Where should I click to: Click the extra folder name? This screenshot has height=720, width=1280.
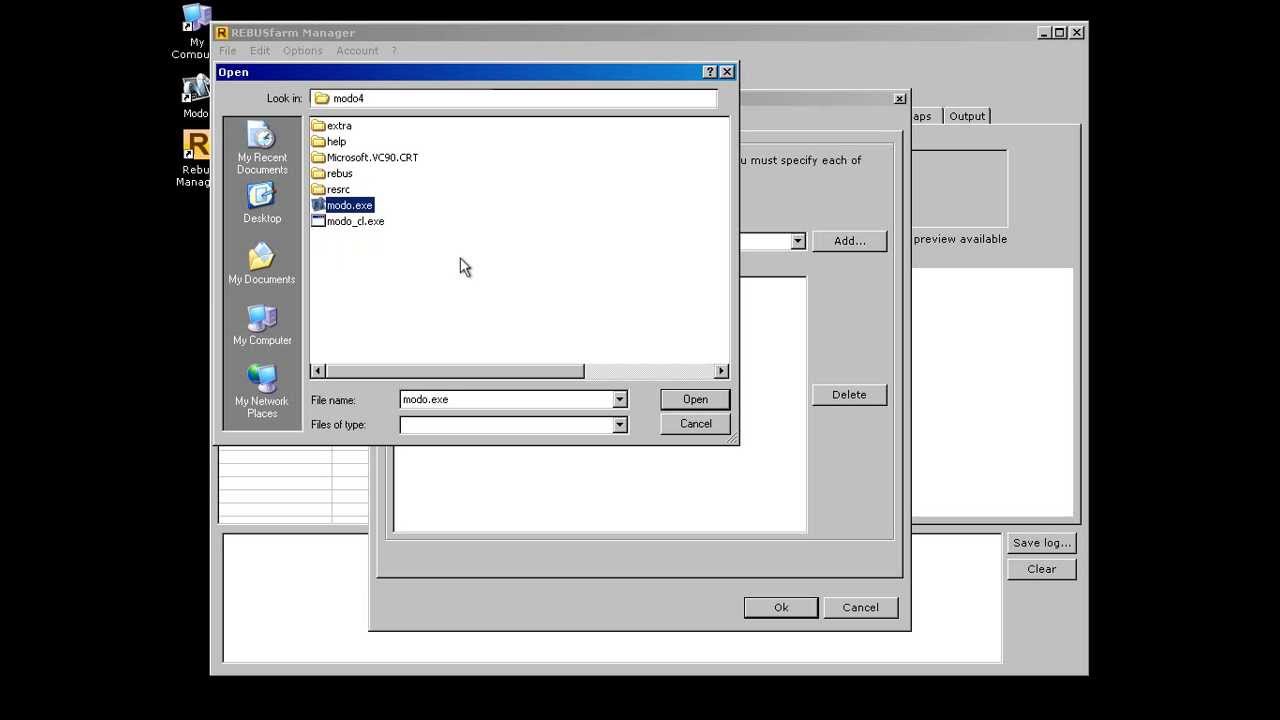click(339, 126)
